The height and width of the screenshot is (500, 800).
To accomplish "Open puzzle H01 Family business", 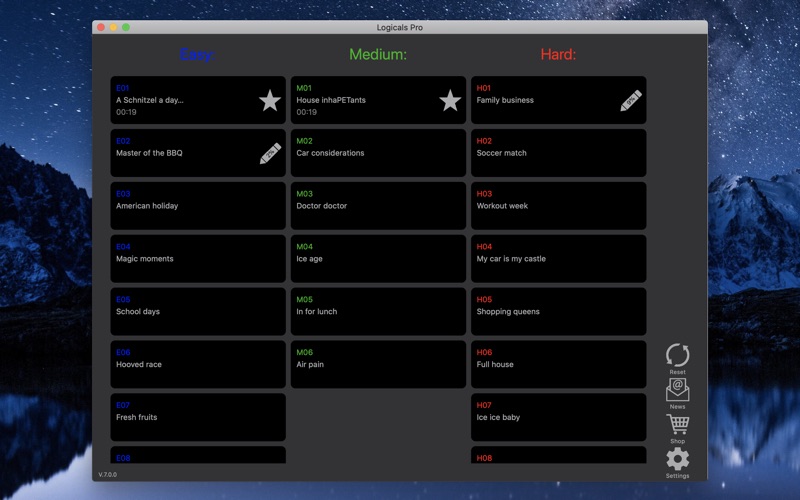I will (x=559, y=100).
